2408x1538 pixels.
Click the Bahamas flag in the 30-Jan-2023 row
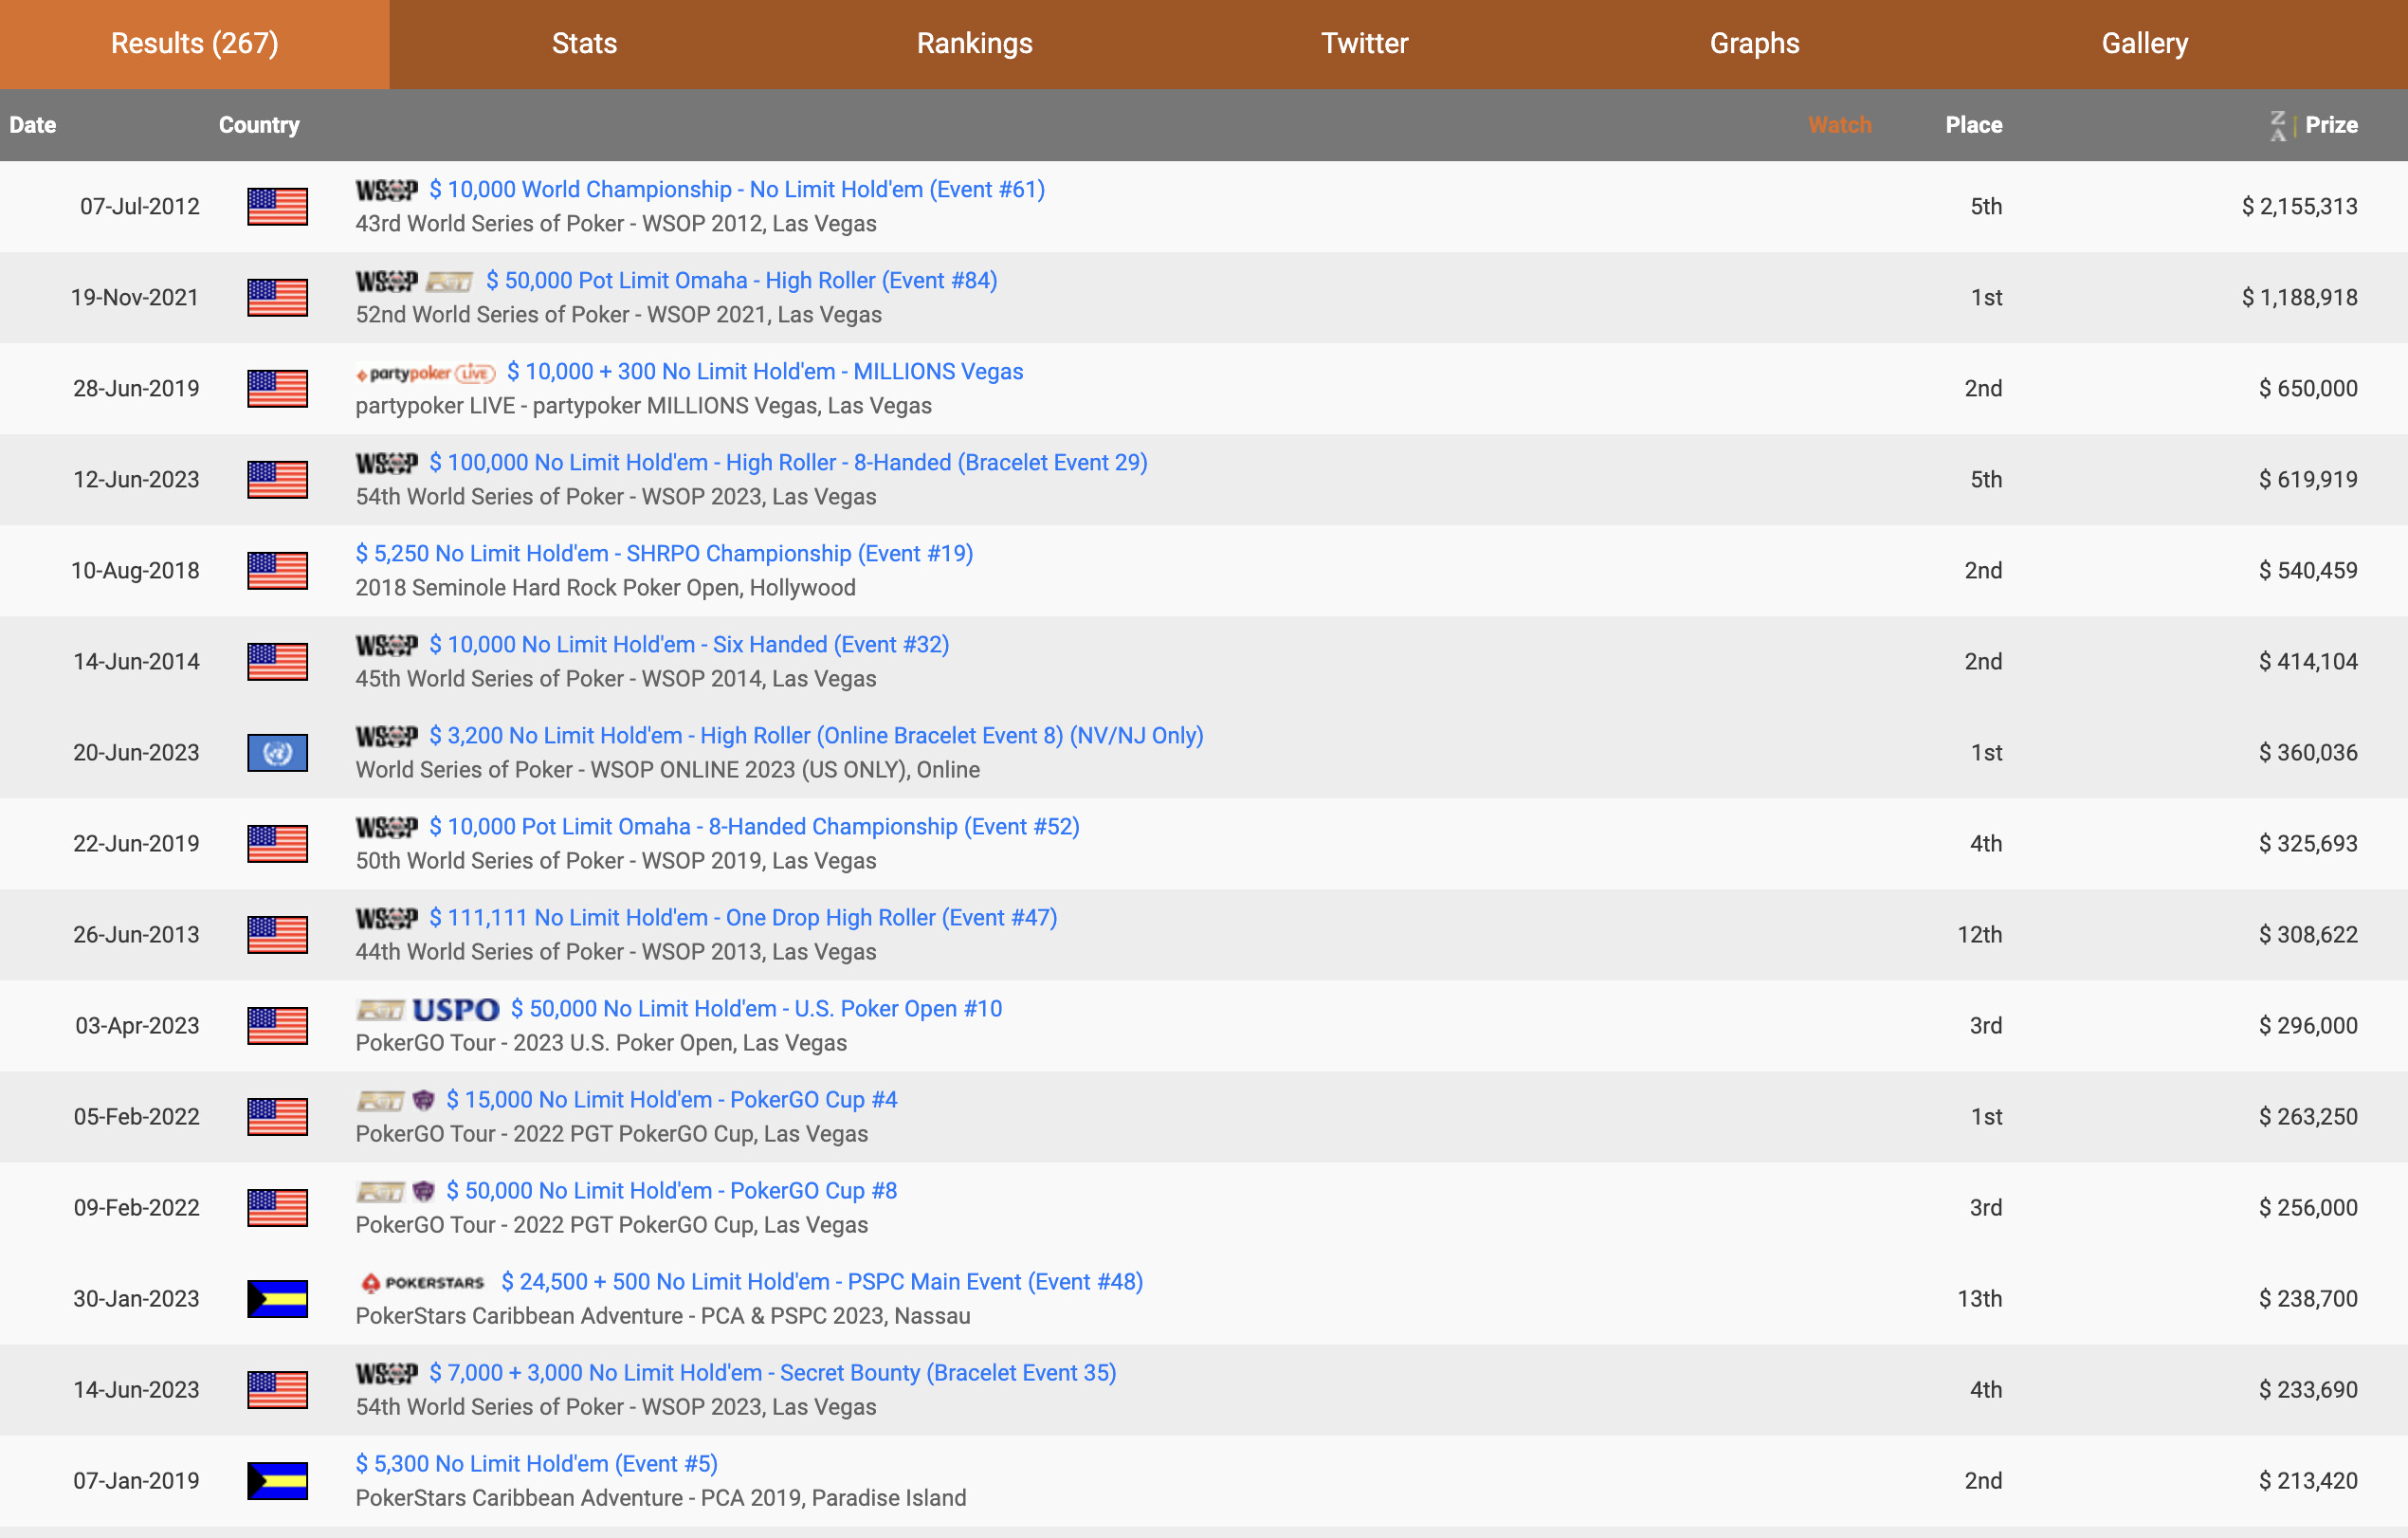click(x=277, y=1299)
